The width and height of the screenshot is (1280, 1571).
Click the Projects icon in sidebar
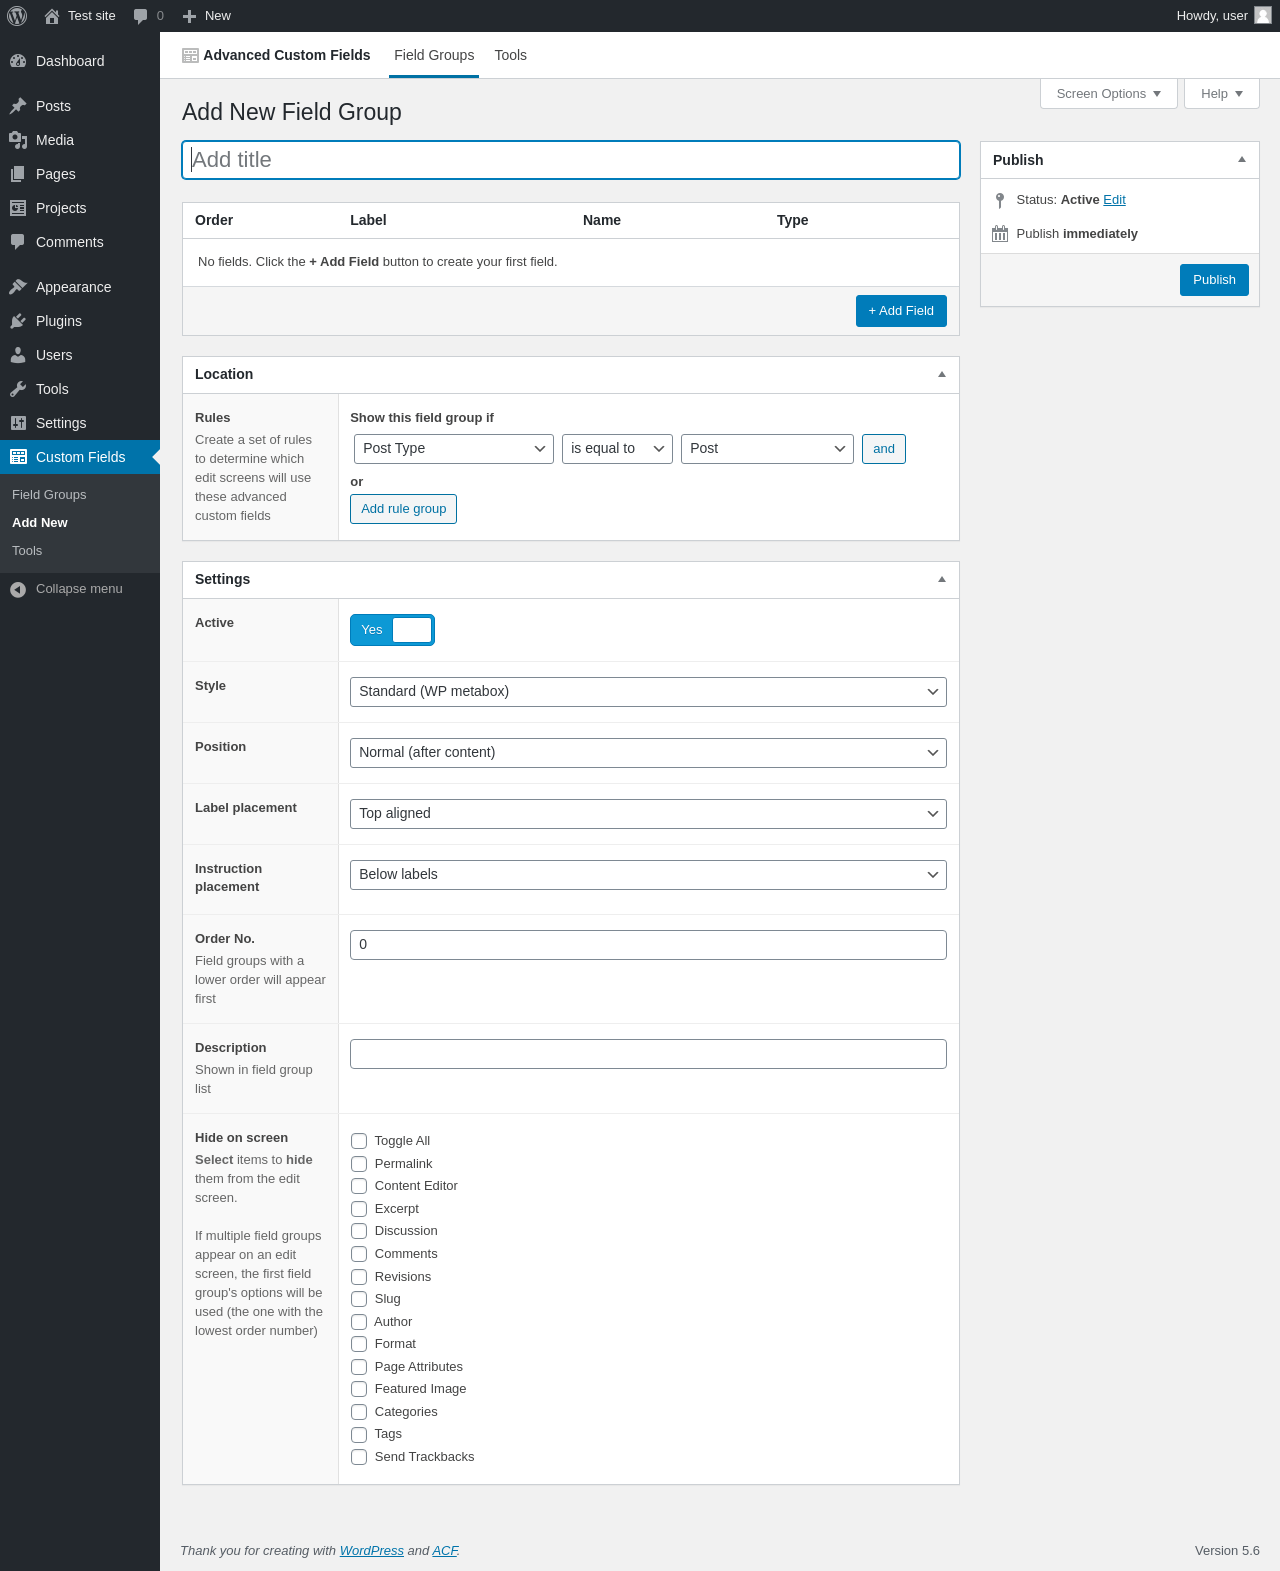tap(18, 208)
